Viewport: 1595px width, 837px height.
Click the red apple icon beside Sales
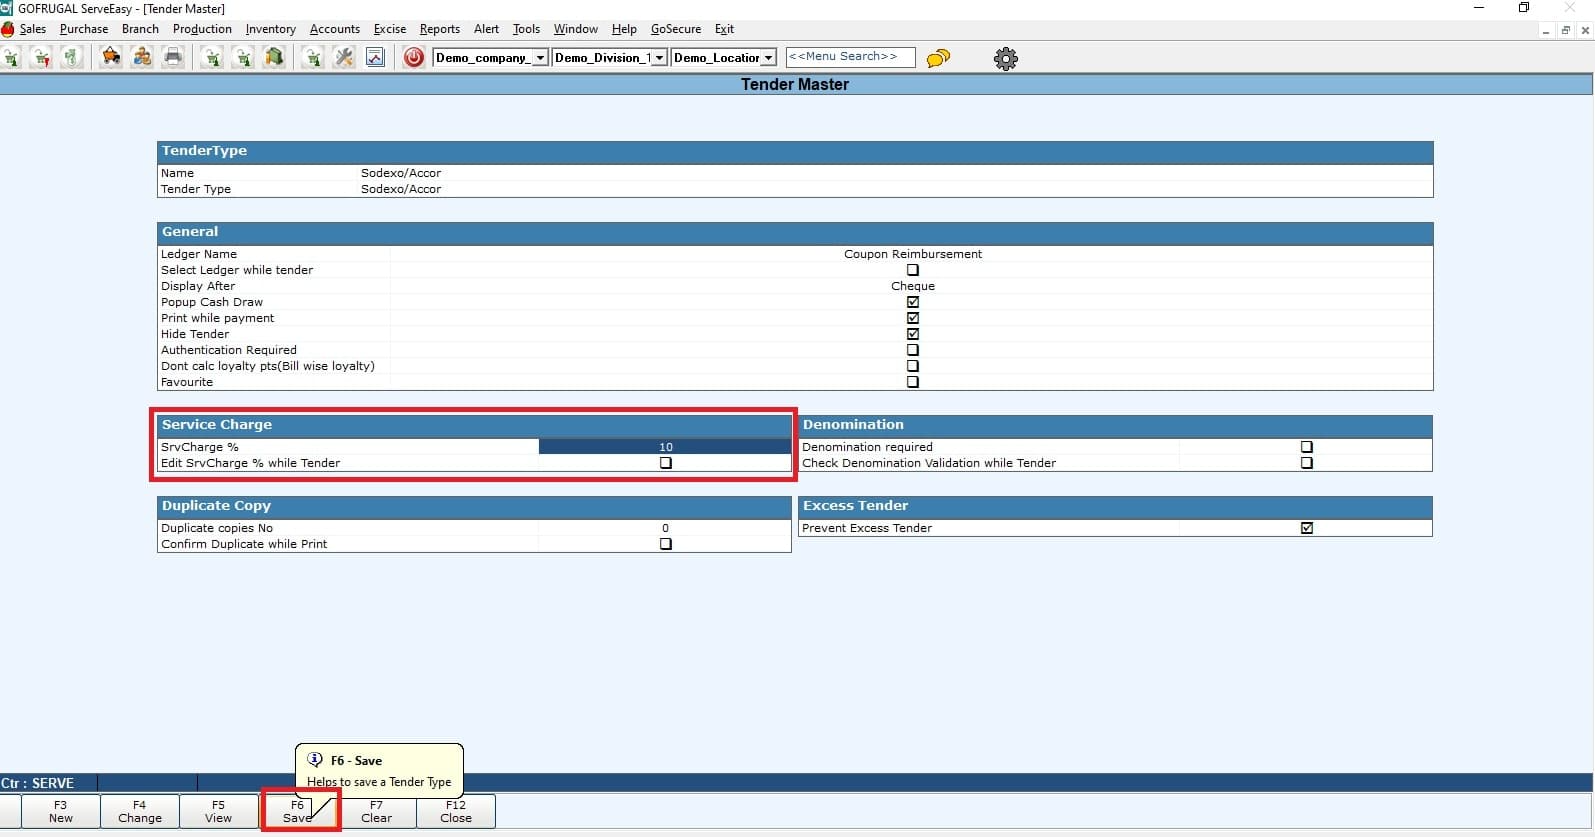pos(8,29)
